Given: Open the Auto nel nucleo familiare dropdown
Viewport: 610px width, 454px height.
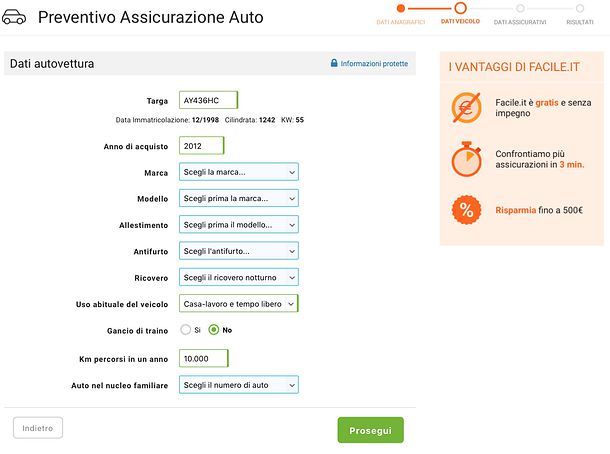Looking at the screenshot, I should 238,385.
